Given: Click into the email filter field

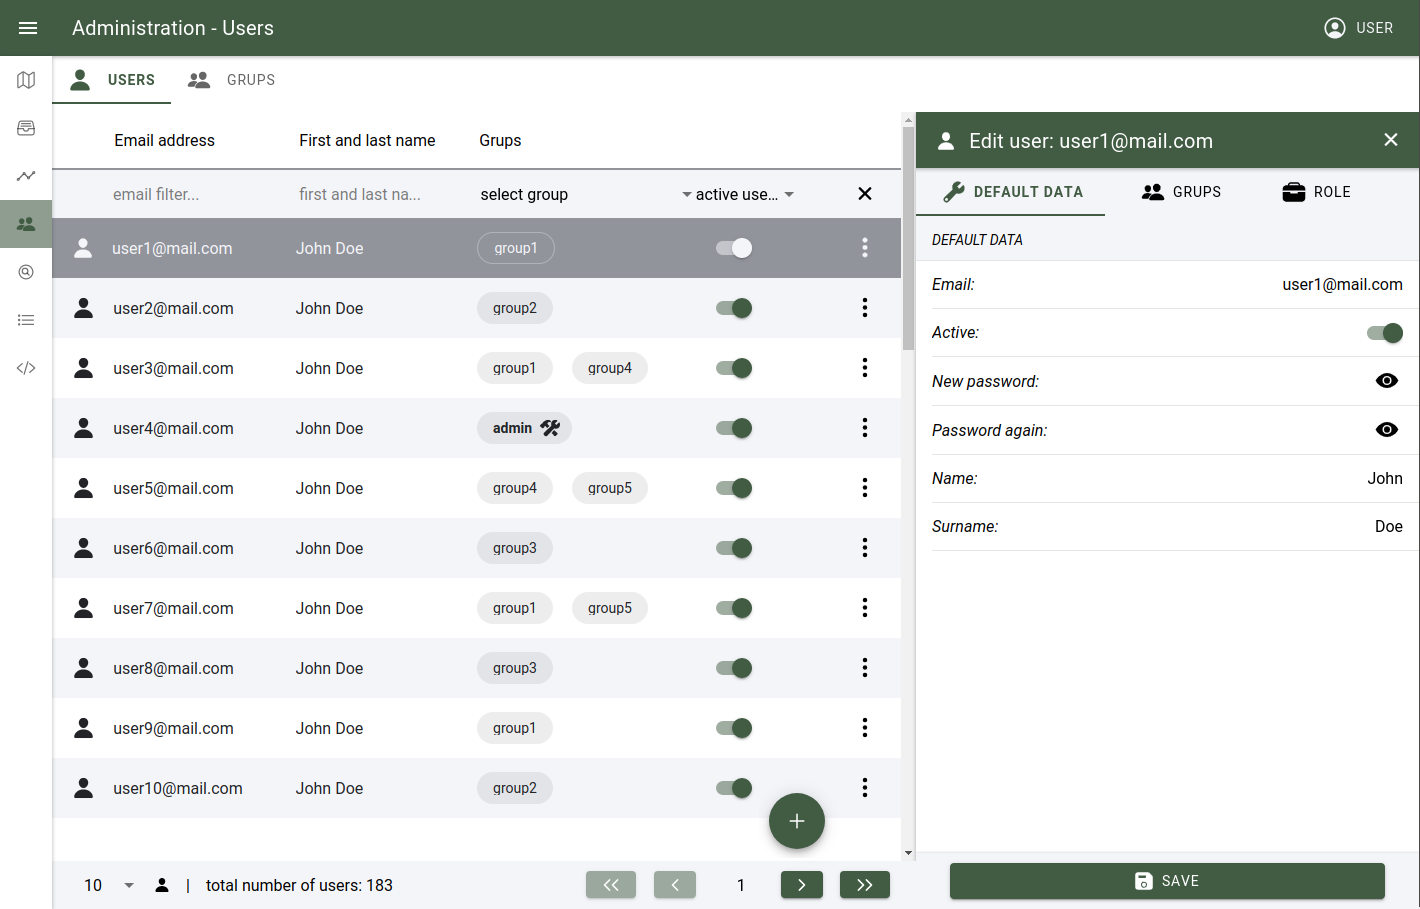Looking at the screenshot, I should [190, 194].
